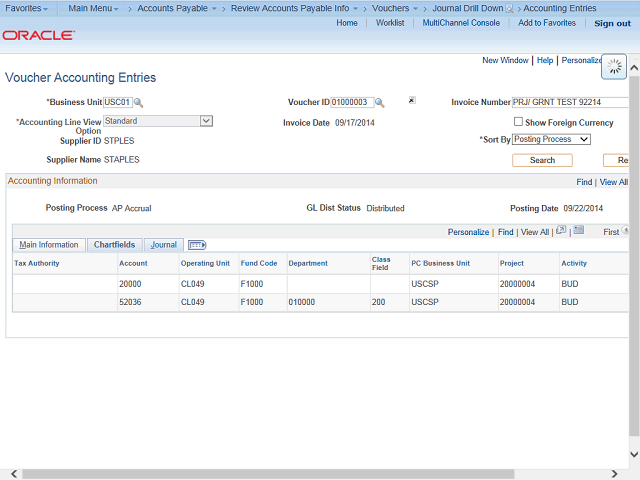The width and height of the screenshot is (640, 480).
Task: Open New Window link
Action: tap(505, 60)
